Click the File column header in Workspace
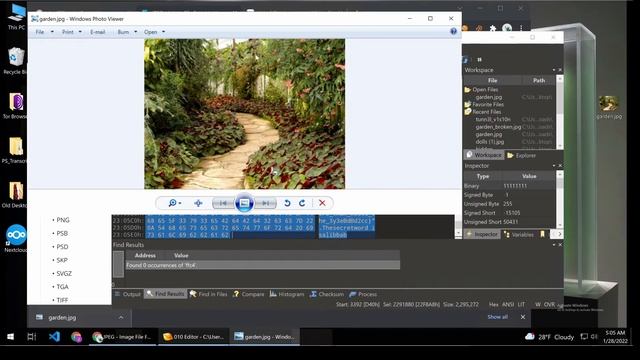640x360 pixels. [493, 80]
